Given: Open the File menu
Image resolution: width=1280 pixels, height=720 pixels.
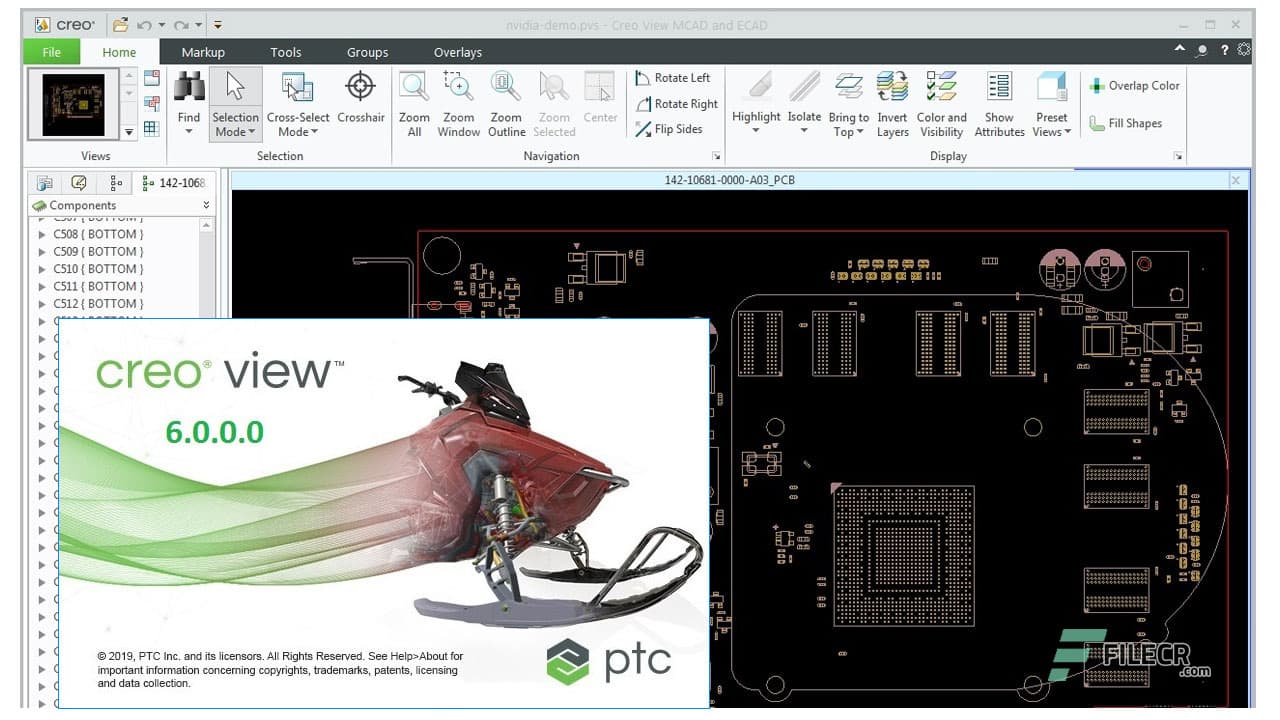Looking at the screenshot, I should click(51, 51).
